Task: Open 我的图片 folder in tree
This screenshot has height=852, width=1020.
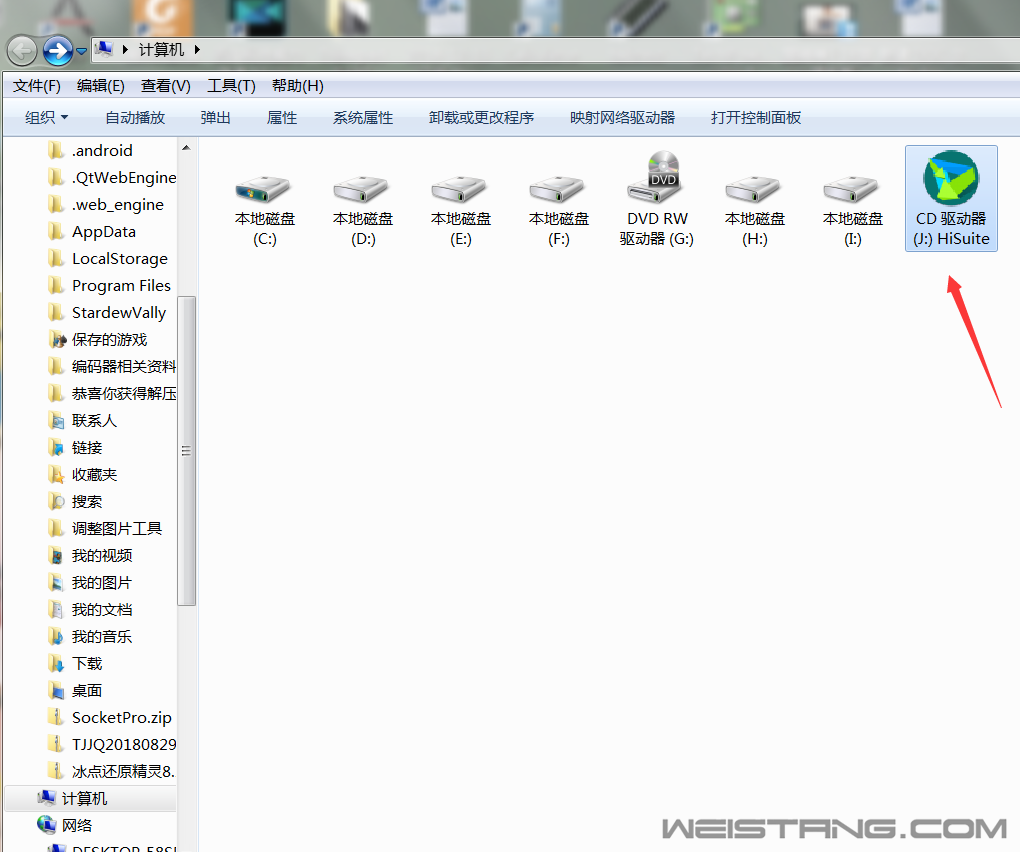Action: (x=90, y=583)
